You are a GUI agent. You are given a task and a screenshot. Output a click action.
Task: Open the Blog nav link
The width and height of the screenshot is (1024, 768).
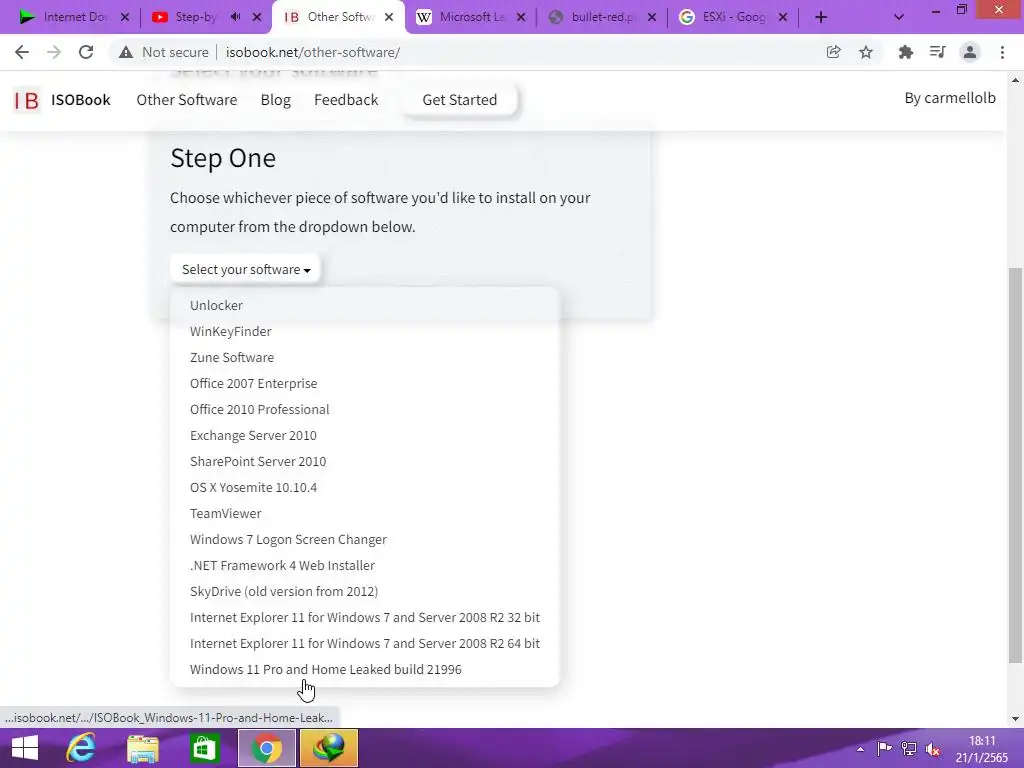coord(276,100)
